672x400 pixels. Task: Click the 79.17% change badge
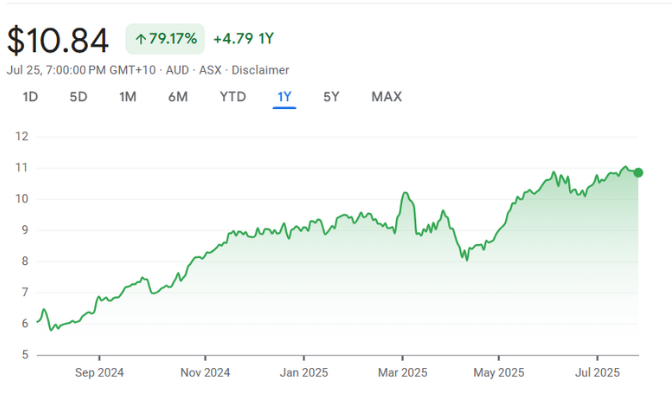click(x=165, y=39)
